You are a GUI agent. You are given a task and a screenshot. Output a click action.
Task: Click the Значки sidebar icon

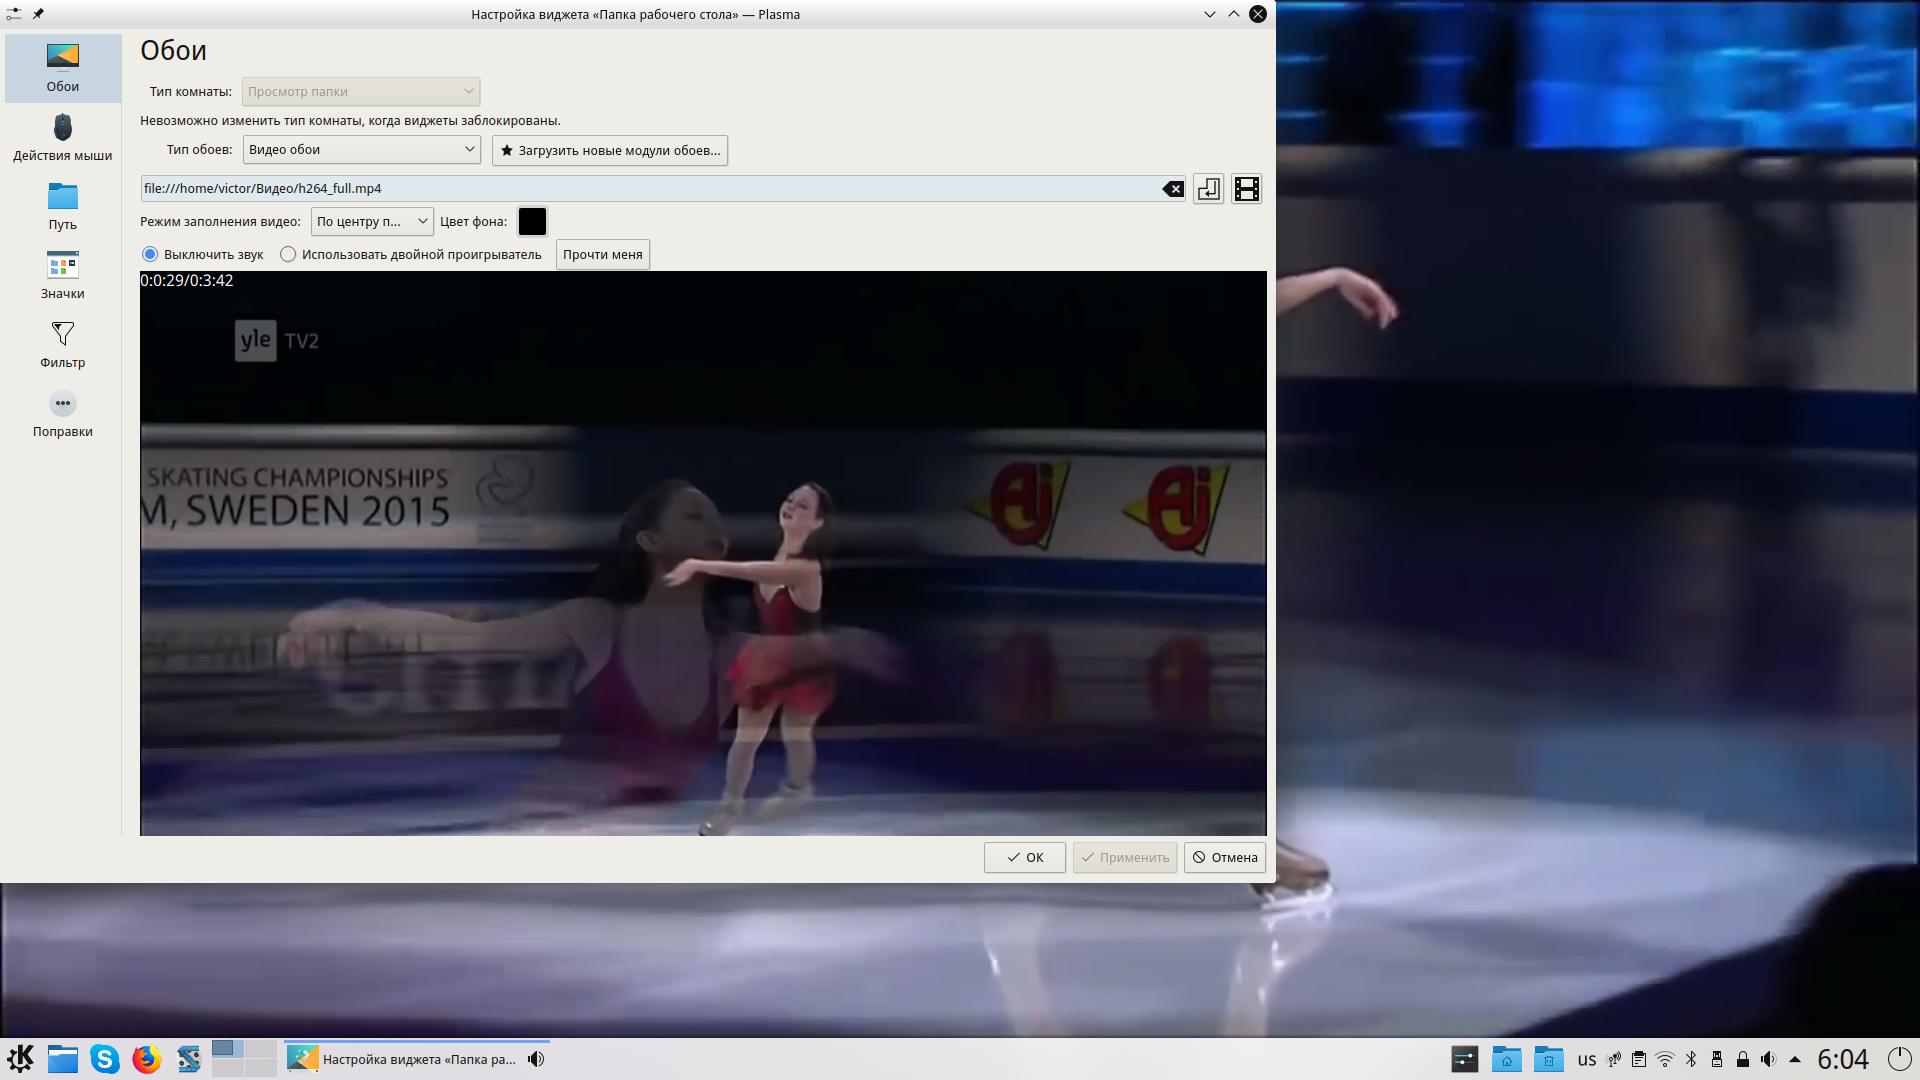pyautogui.click(x=62, y=265)
